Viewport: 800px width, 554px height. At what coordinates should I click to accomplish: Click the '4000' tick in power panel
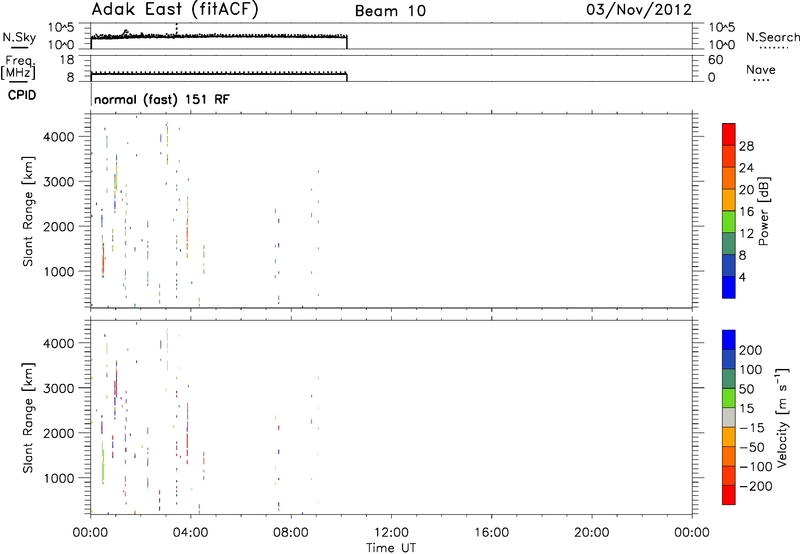(58, 137)
